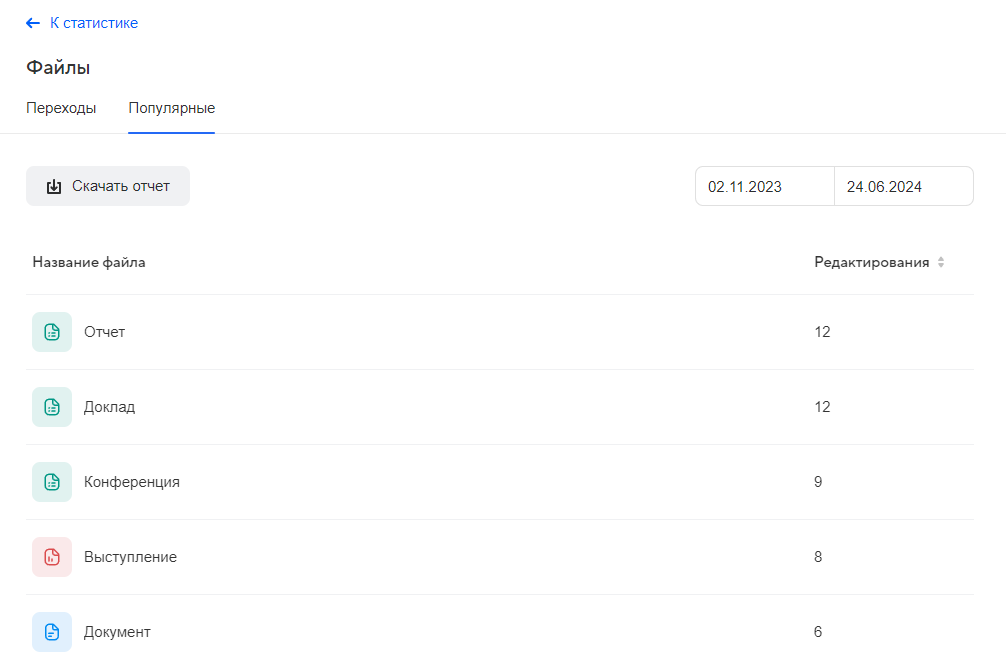
Task: Open the Конференция file name
Action: (132, 482)
